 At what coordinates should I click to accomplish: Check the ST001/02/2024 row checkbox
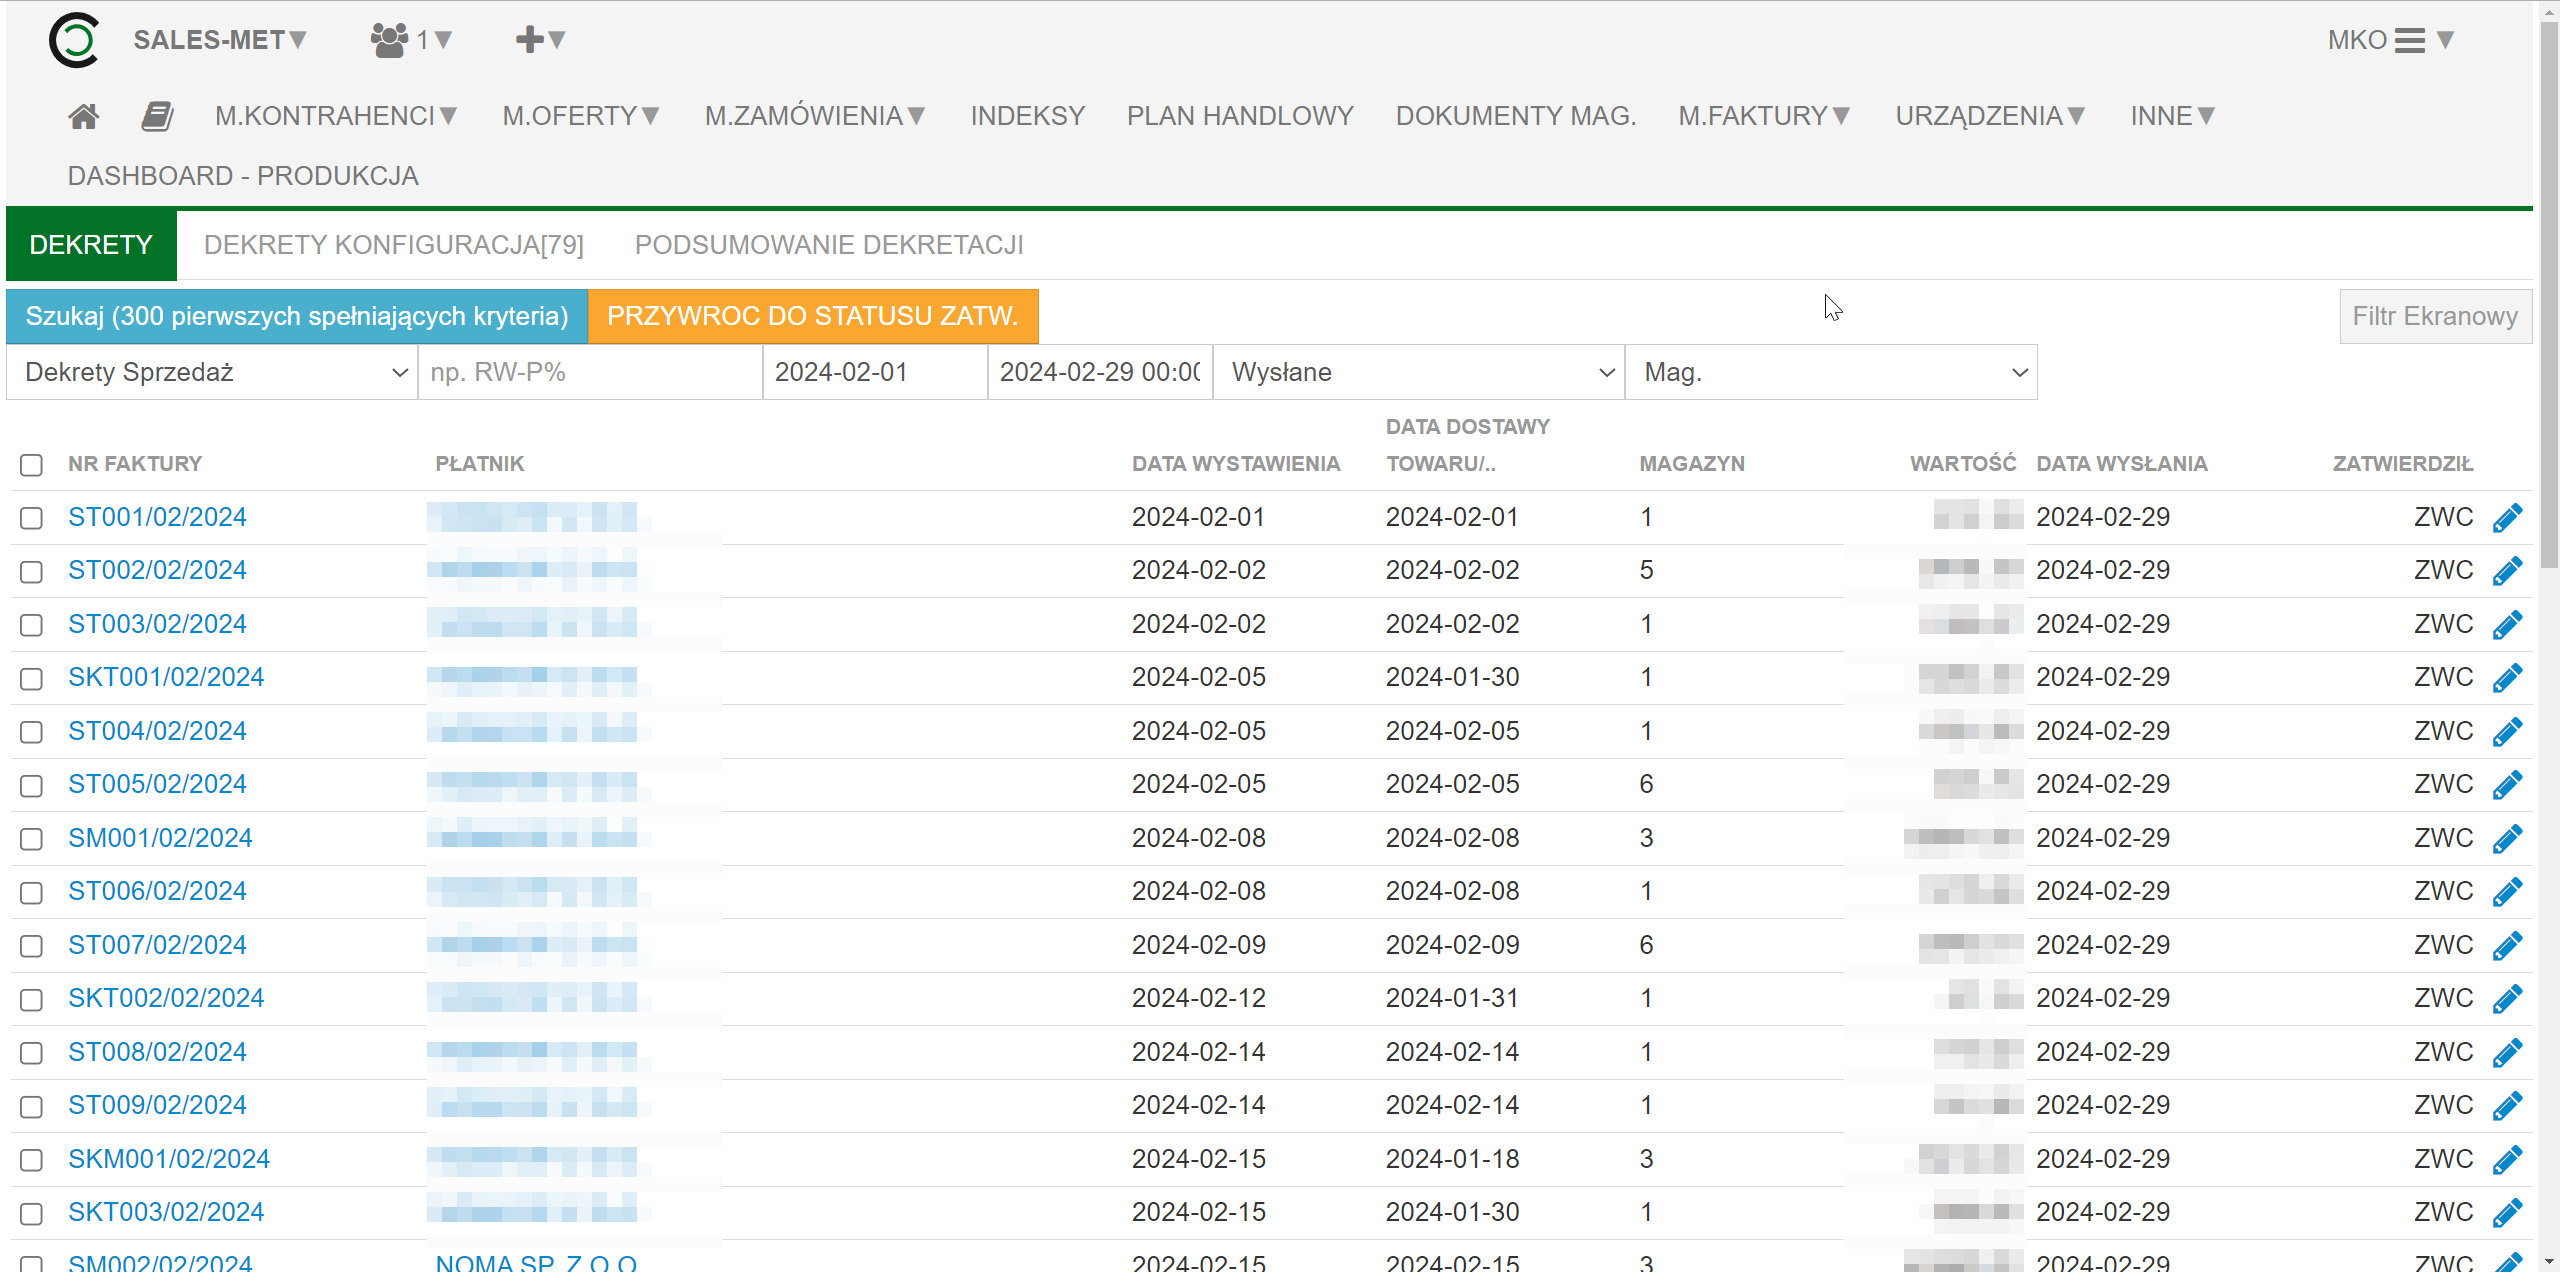click(x=31, y=518)
